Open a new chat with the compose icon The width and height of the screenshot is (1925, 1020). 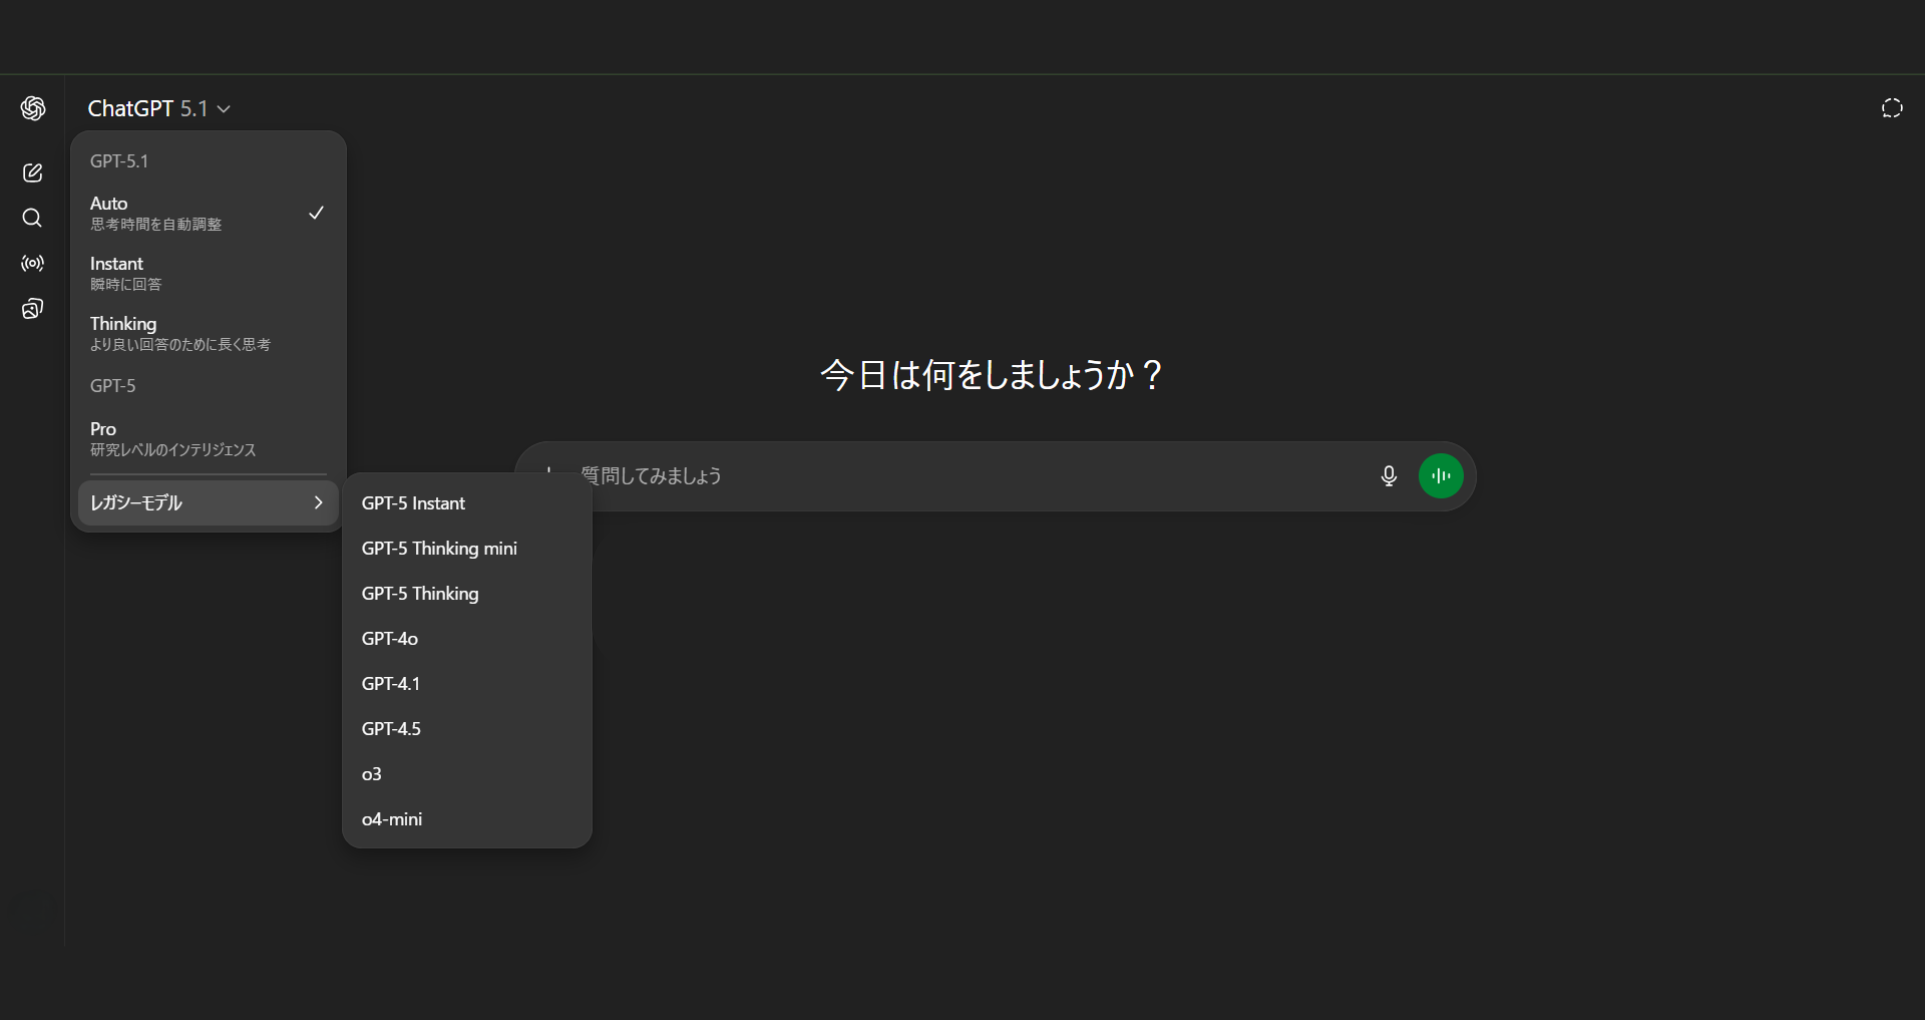coord(32,172)
